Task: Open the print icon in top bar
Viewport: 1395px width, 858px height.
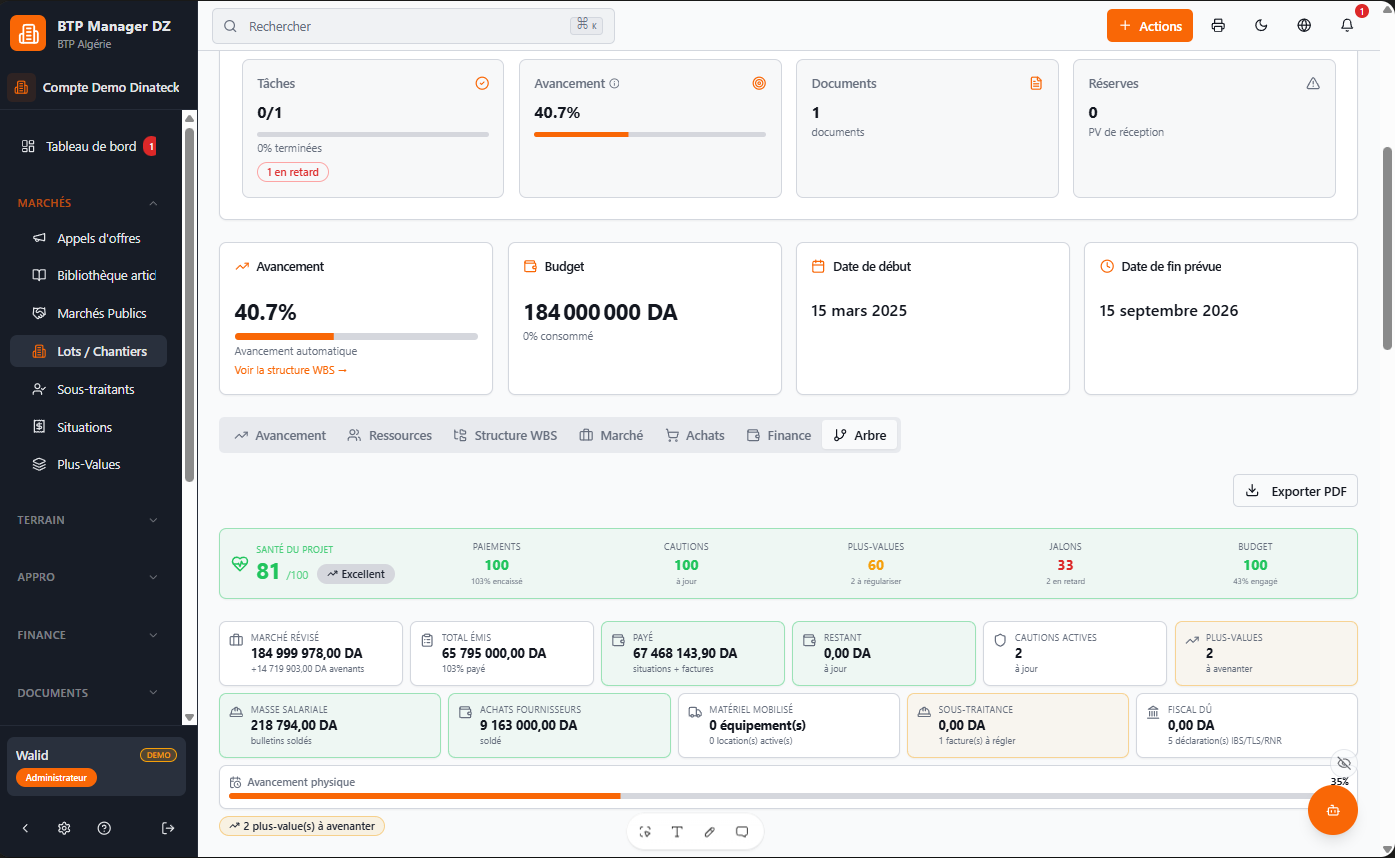Action: (x=1218, y=26)
